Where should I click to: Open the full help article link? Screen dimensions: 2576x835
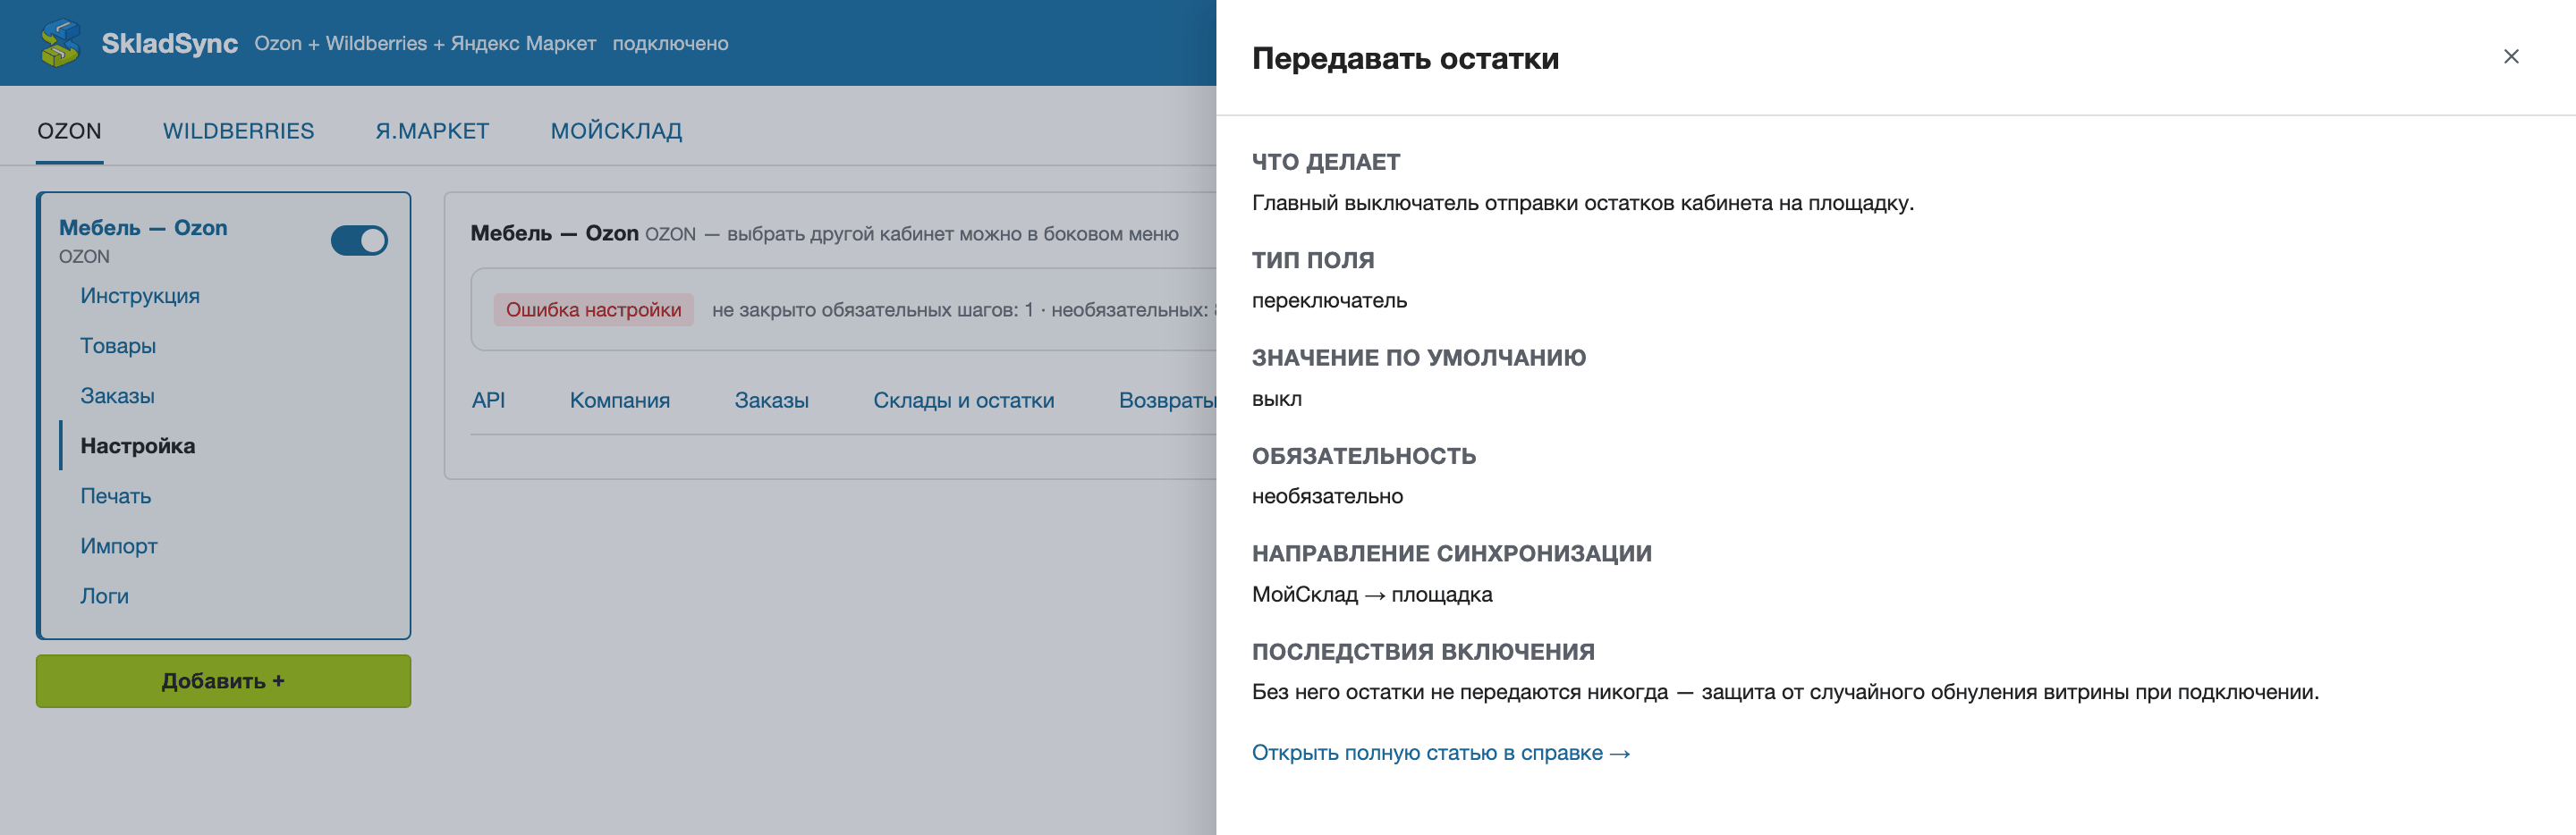1440,753
